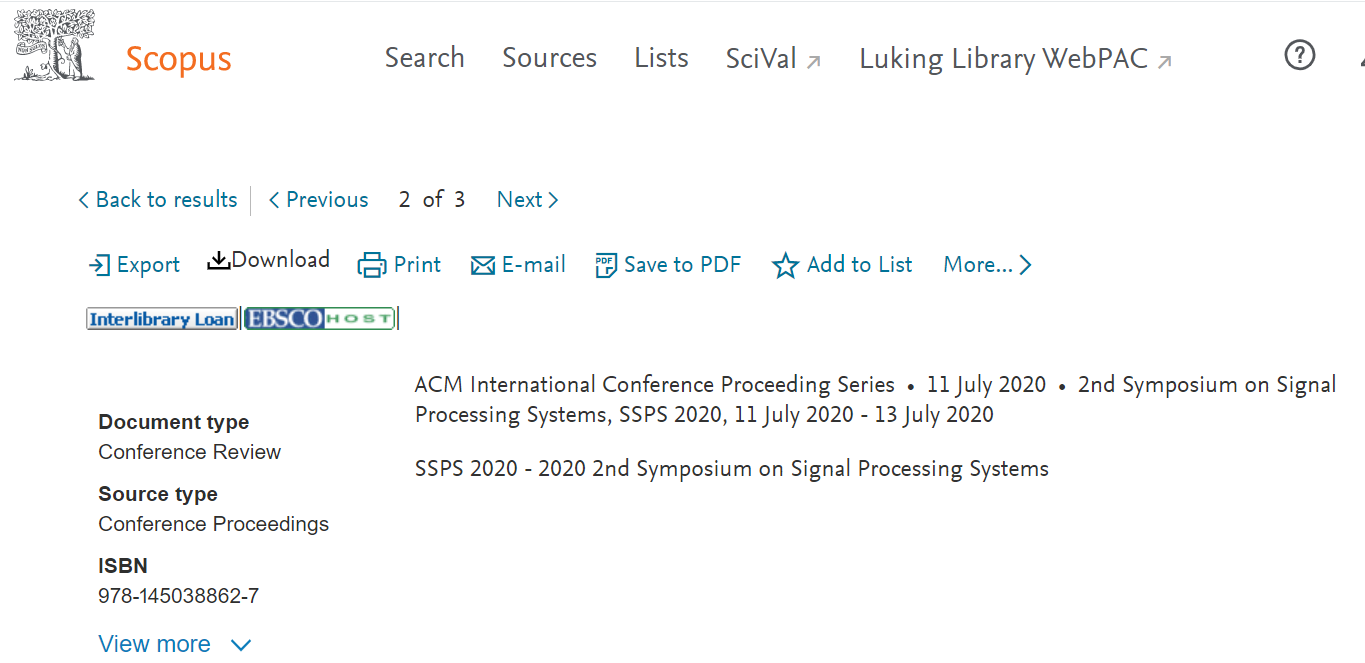Open the Sources menu item
This screenshot has width=1365, height=663.
point(549,58)
